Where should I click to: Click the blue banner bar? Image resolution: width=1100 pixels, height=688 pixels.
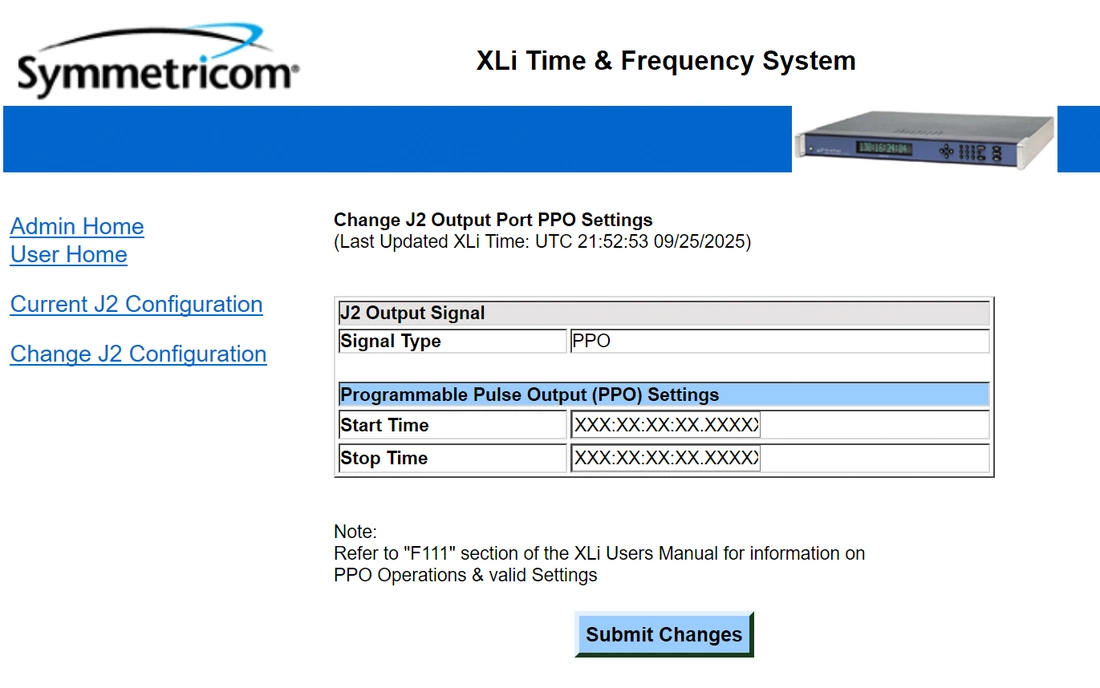[x=400, y=139]
